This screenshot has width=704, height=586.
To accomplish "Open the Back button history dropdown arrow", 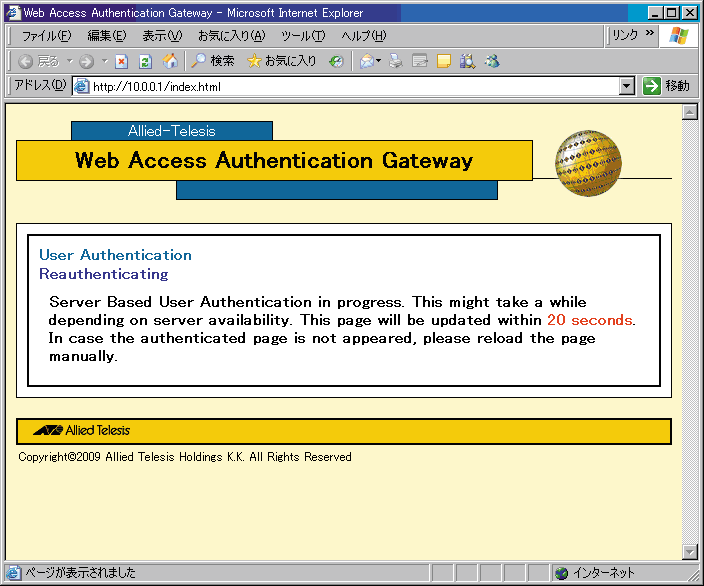I will (x=70, y=61).
